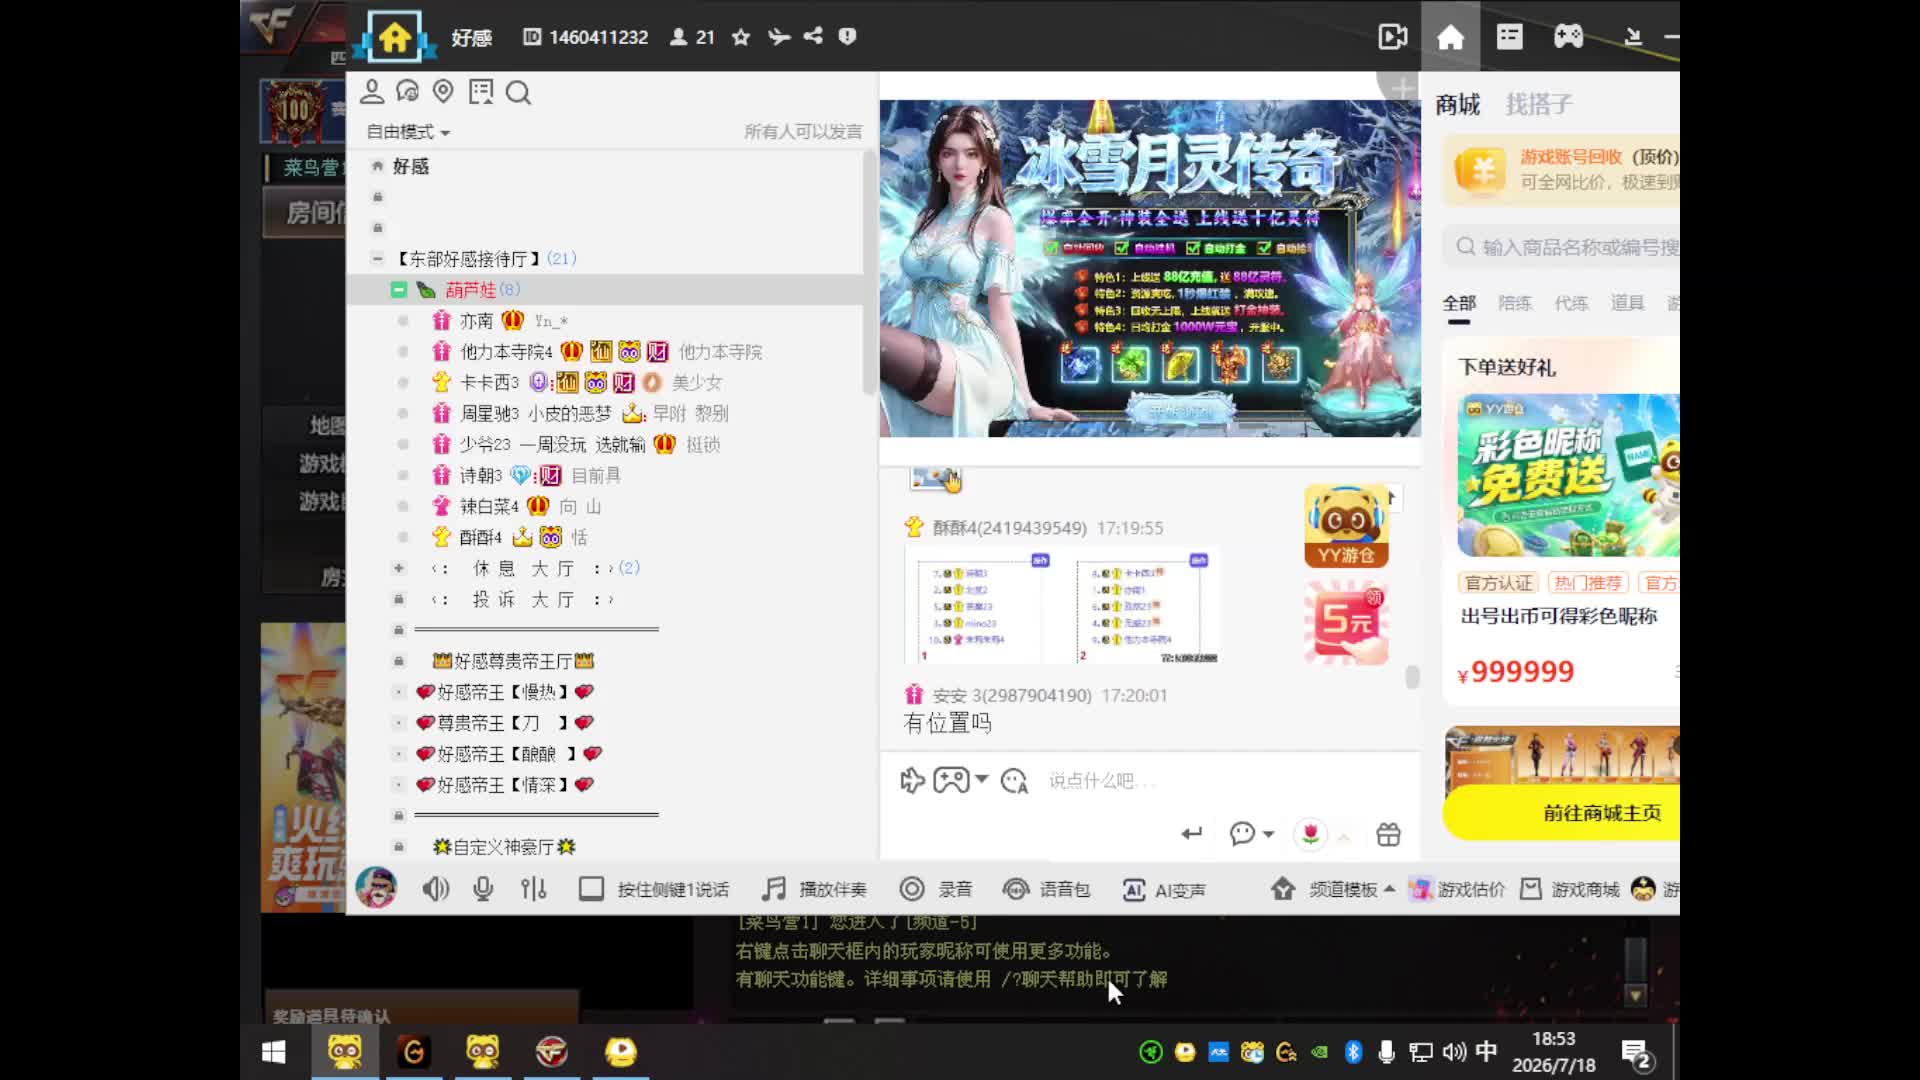Click the share channel icon

(x=813, y=36)
